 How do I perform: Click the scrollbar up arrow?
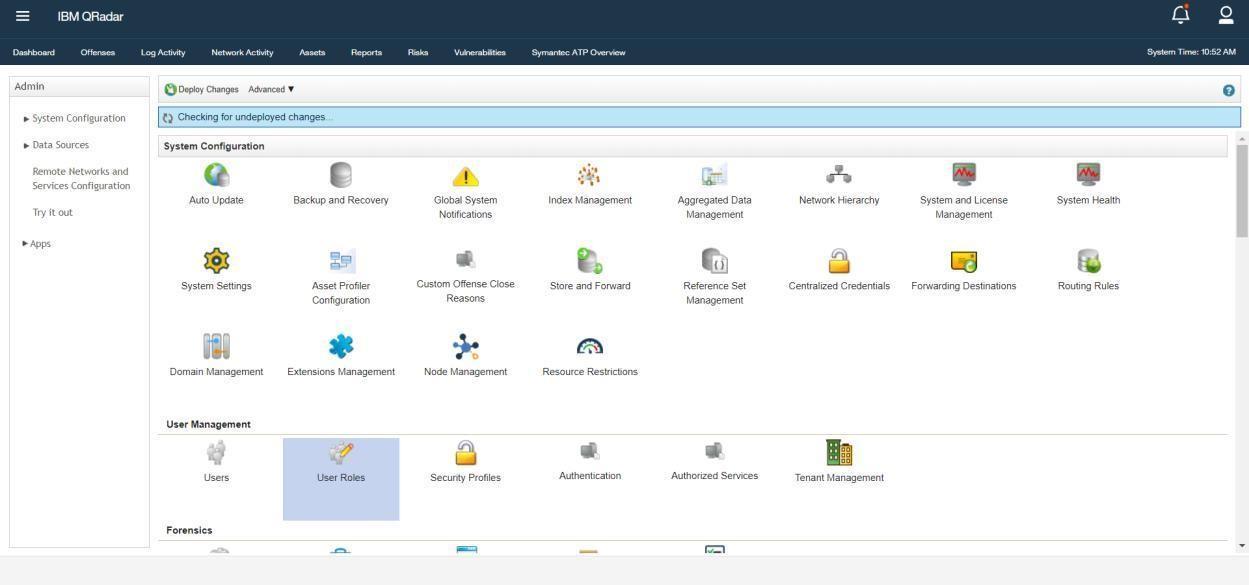click(x=1242, y=138)
